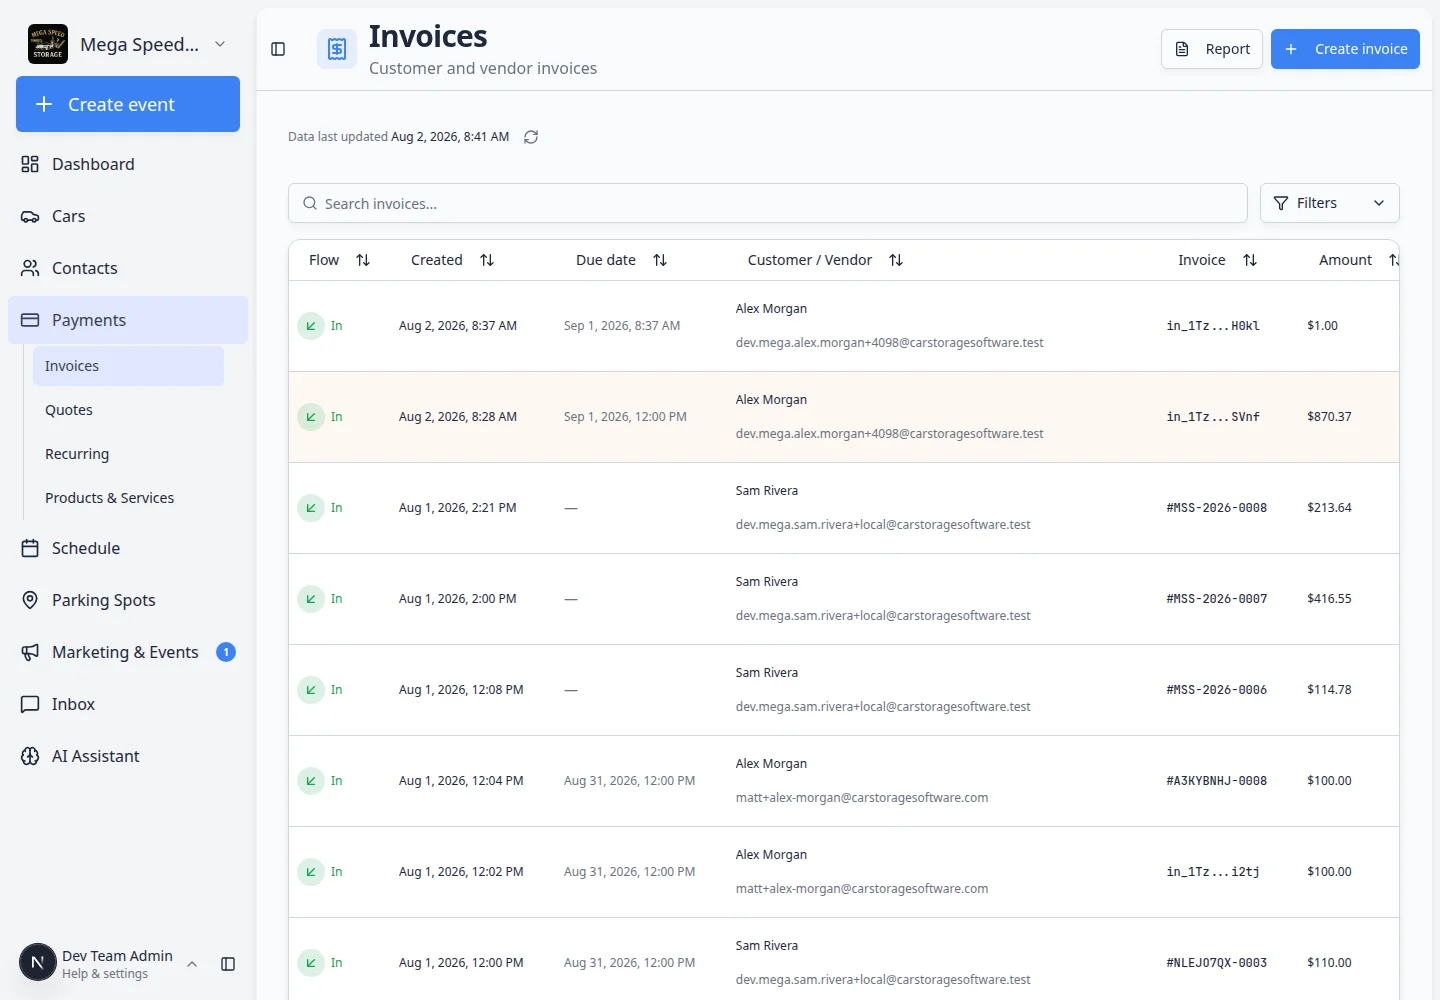Viewport: 1440px width, 1000px height.
Task: Open invoice #MSS-2026-0008
Action: 1217,508
